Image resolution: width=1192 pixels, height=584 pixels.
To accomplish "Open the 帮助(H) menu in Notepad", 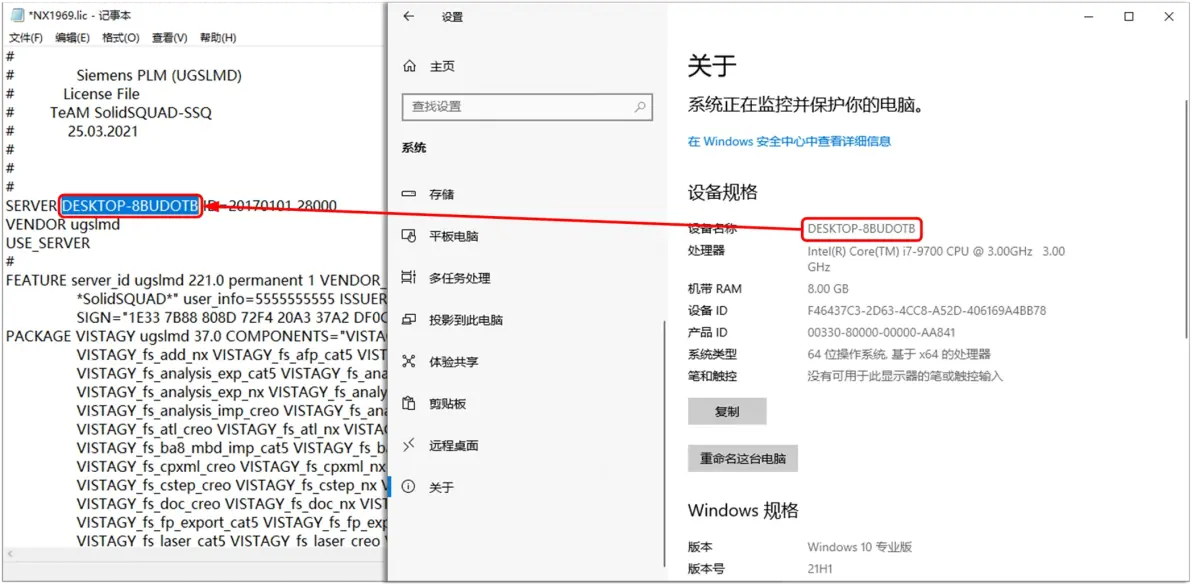I will coord(218,38).
